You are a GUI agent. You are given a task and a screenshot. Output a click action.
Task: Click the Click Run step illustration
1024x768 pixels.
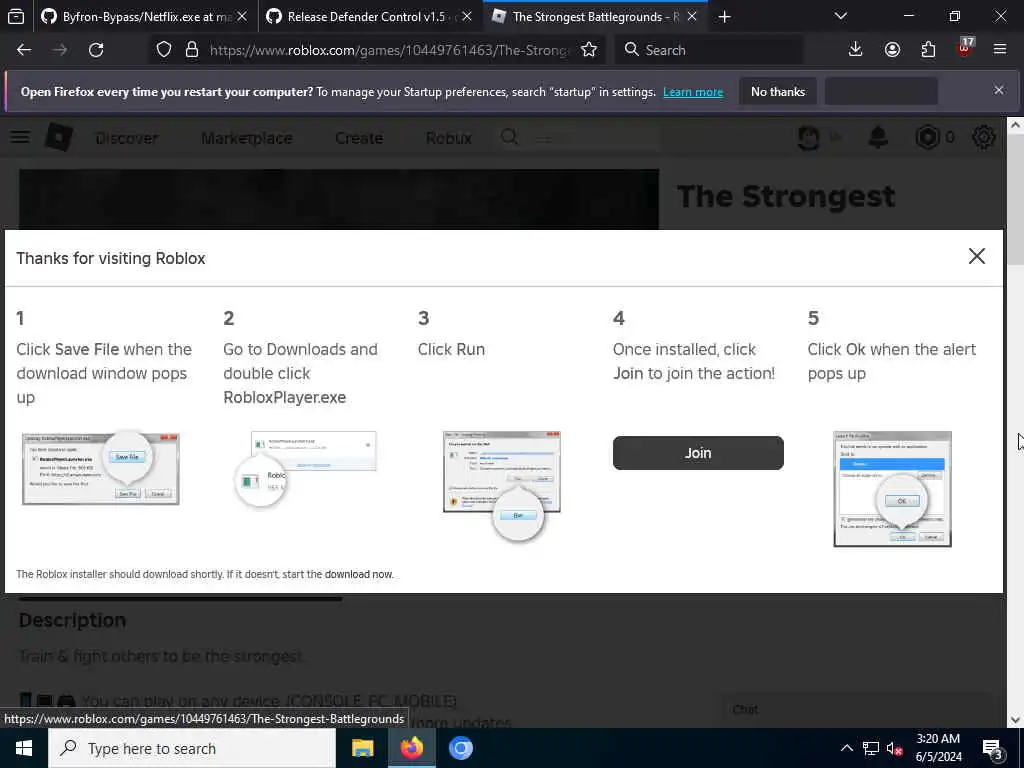point(502,486)
